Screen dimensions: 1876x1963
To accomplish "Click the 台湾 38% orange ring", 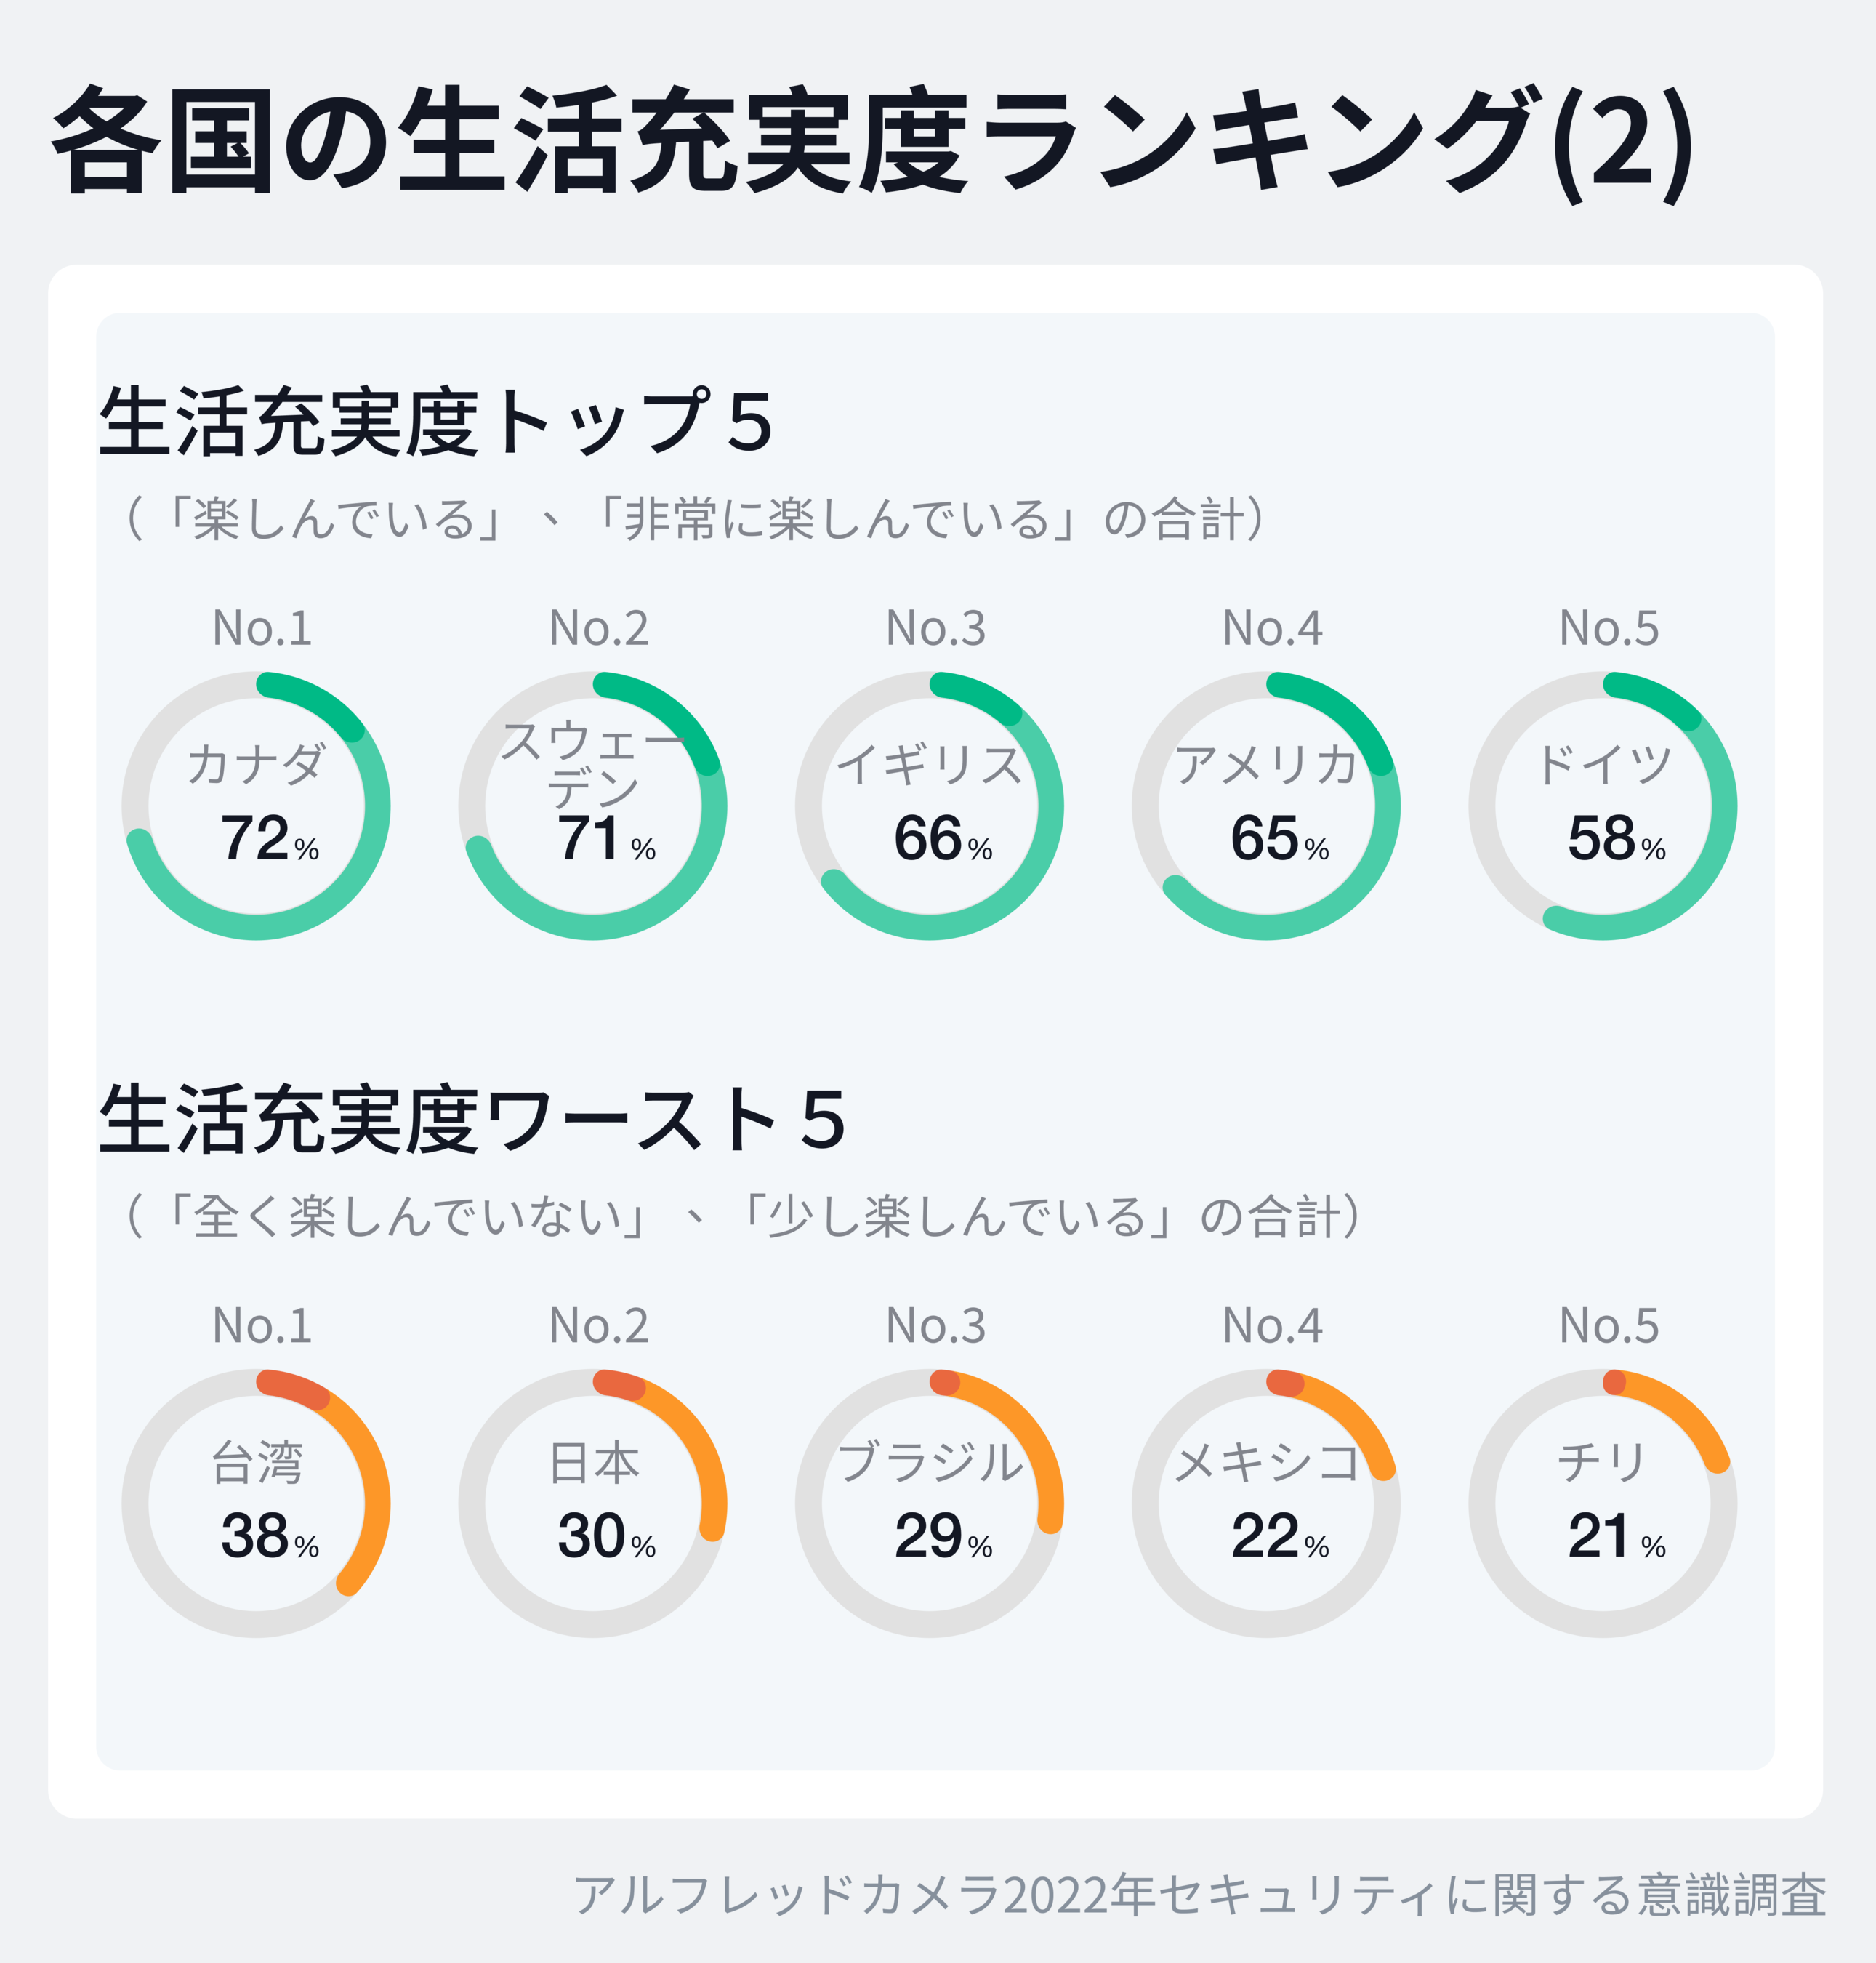I will point(256,1503).
